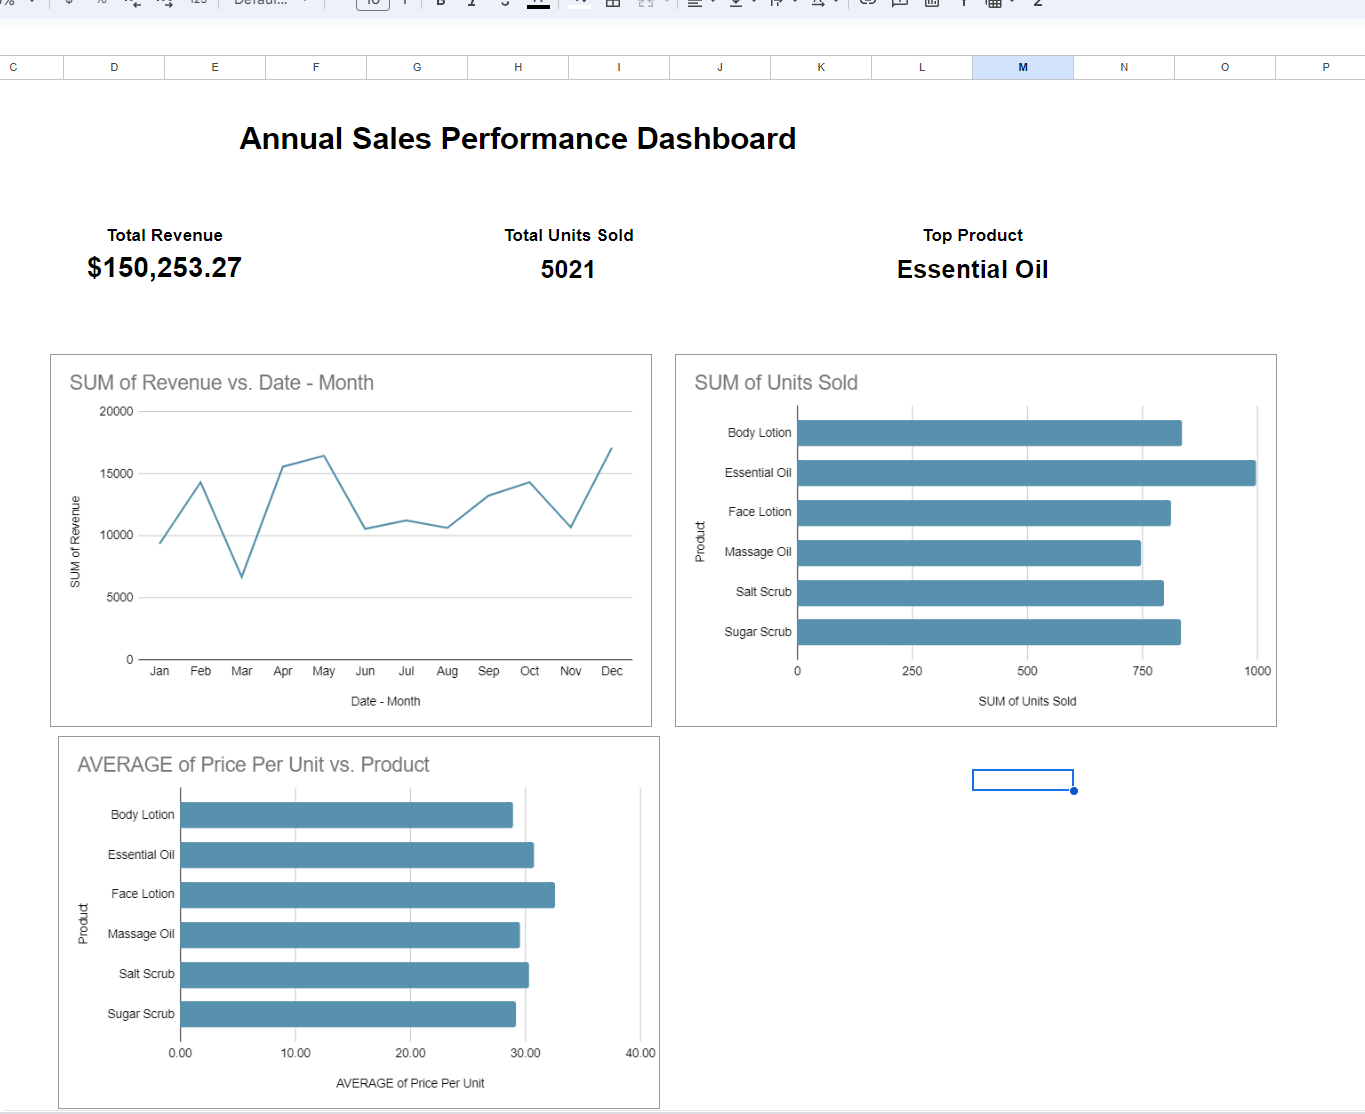Select column N header
This screenshot has width=1365, height=1114.
pos(1124,67)
